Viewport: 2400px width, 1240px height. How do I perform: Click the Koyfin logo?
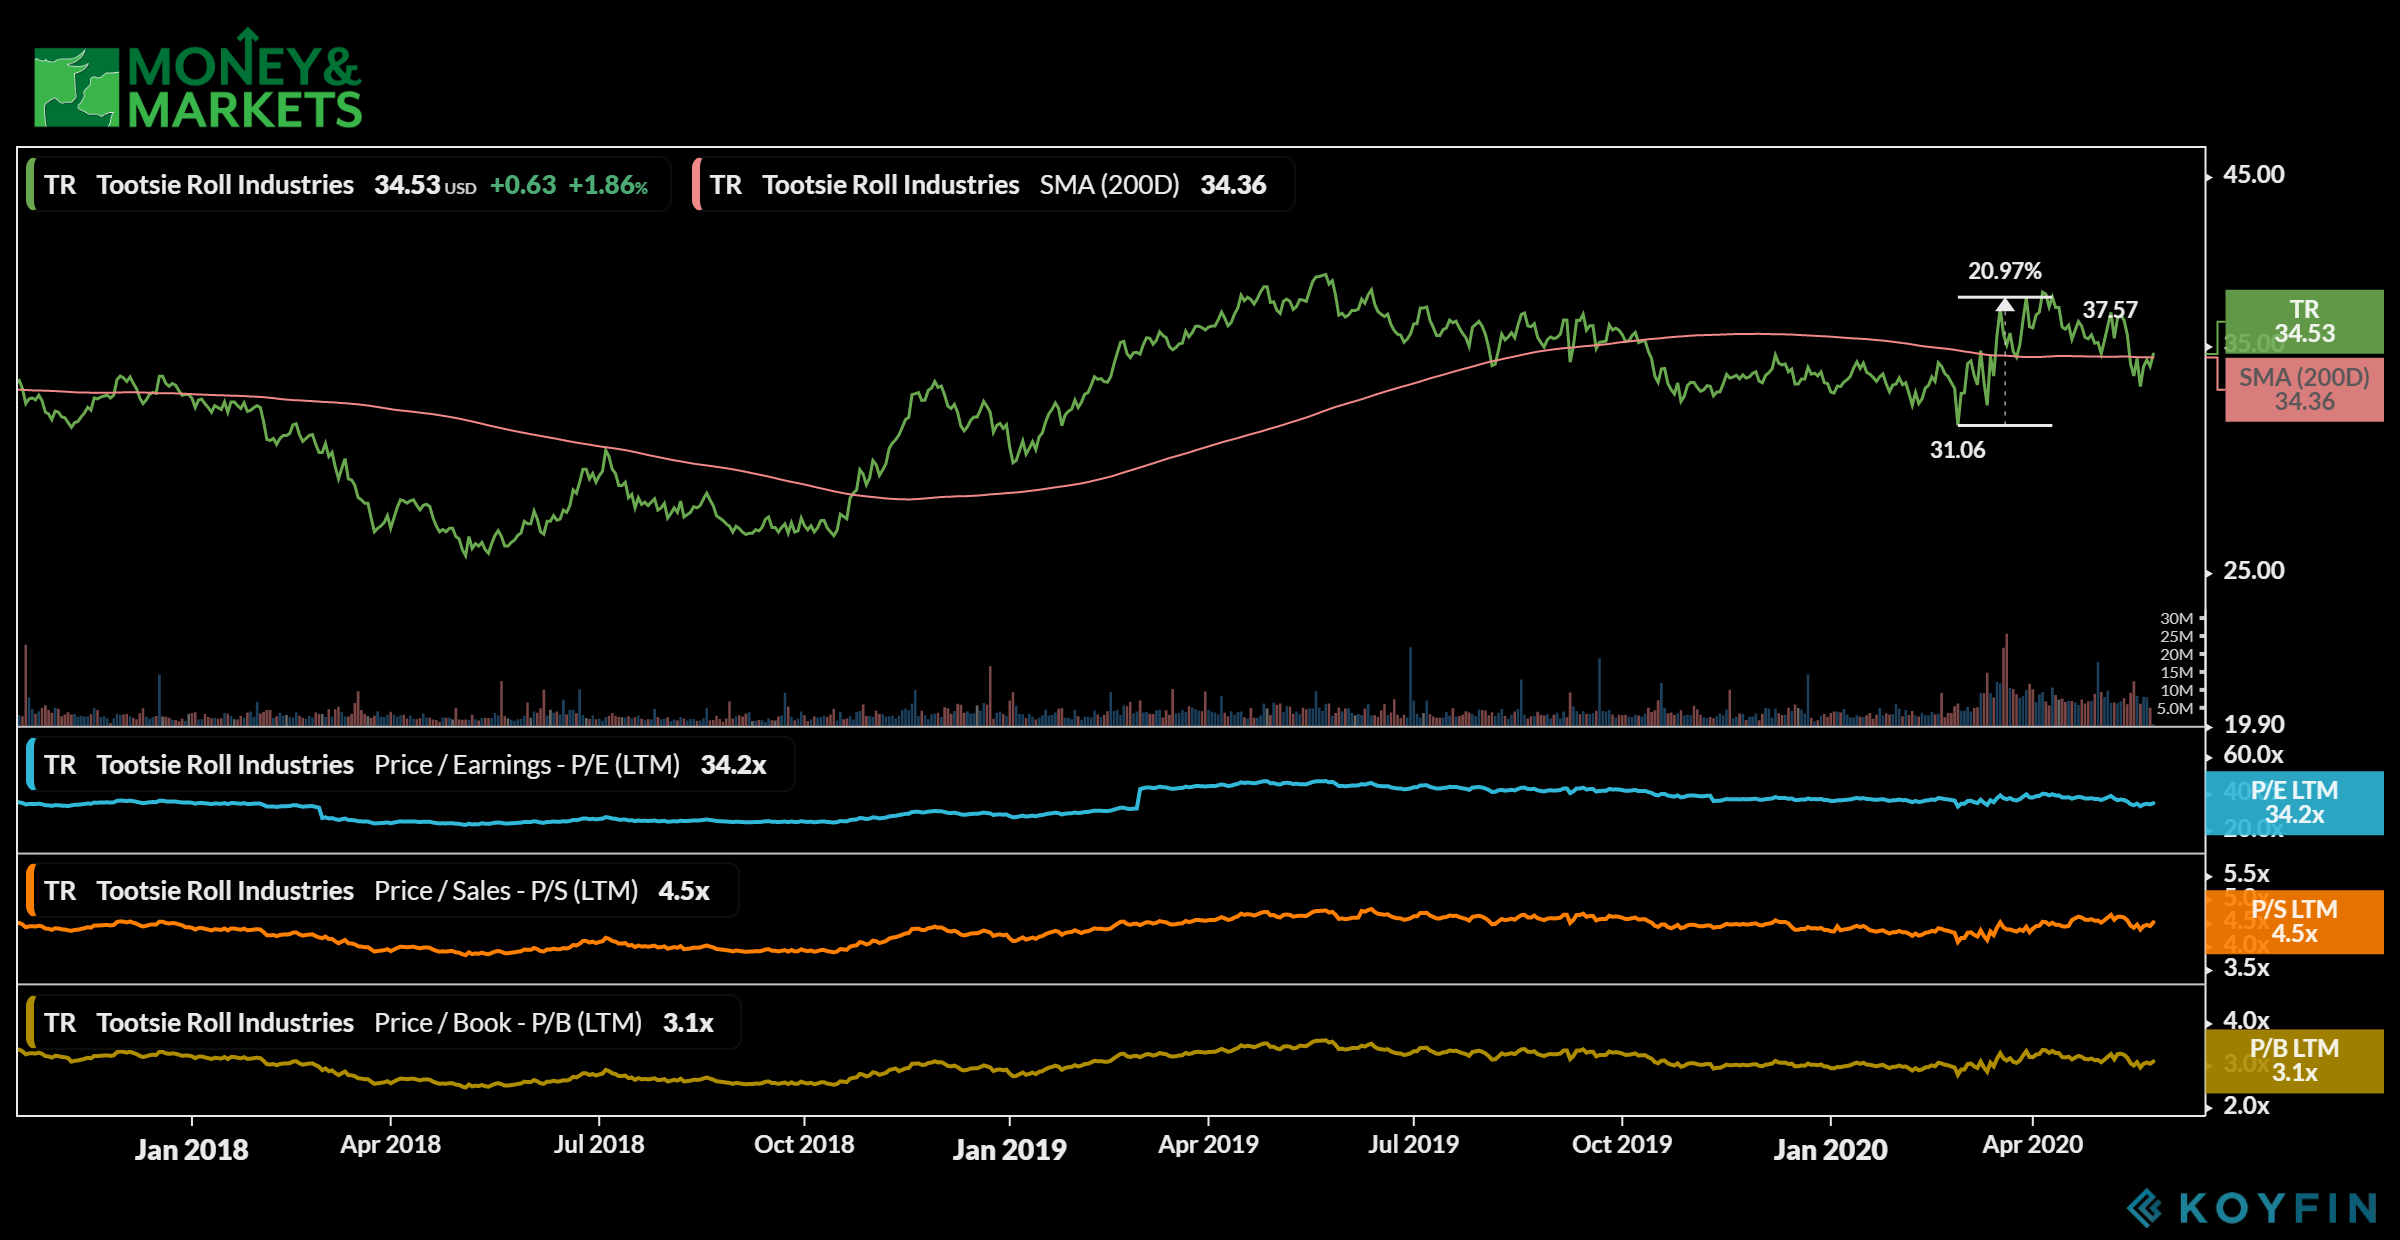coord(2252,1208)
